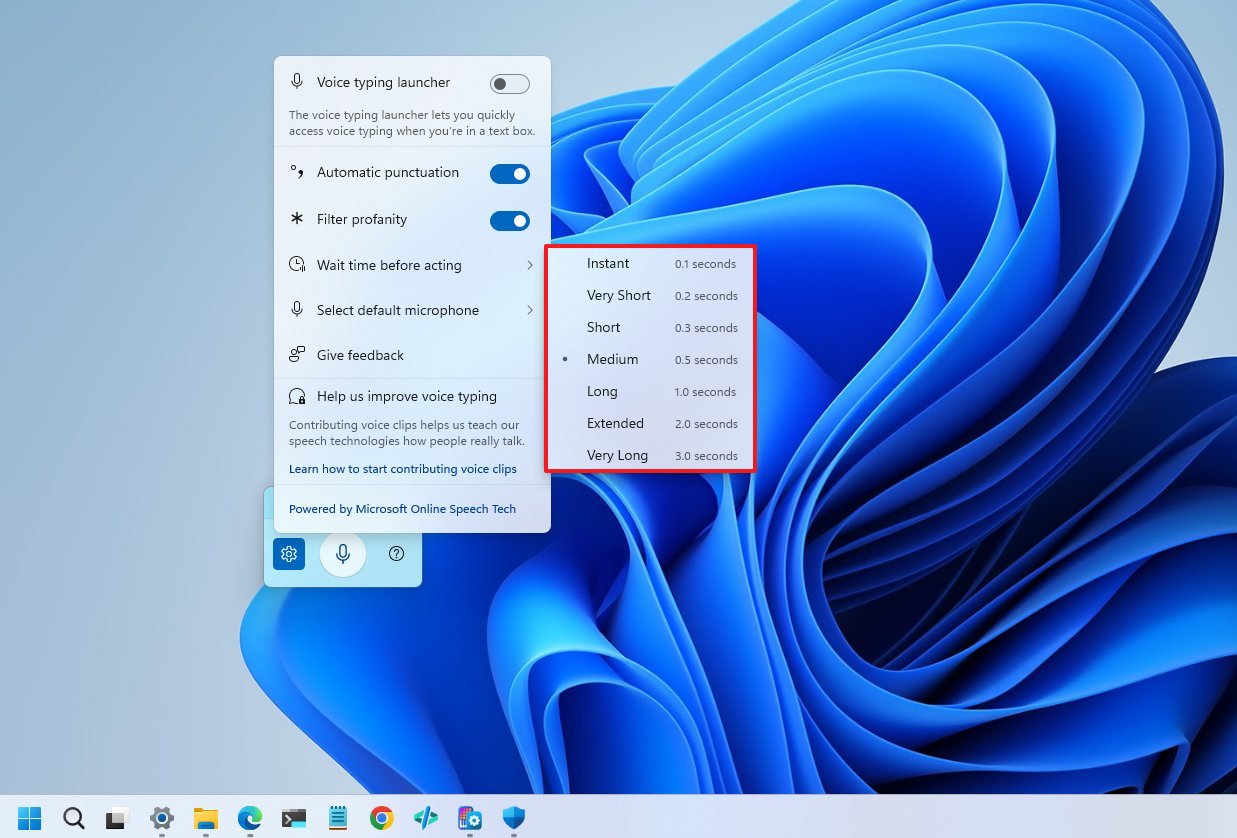Click the Powered by Microsoft Online Speech Tech link
Screen dimensions: 1237x838
[402, 509]
